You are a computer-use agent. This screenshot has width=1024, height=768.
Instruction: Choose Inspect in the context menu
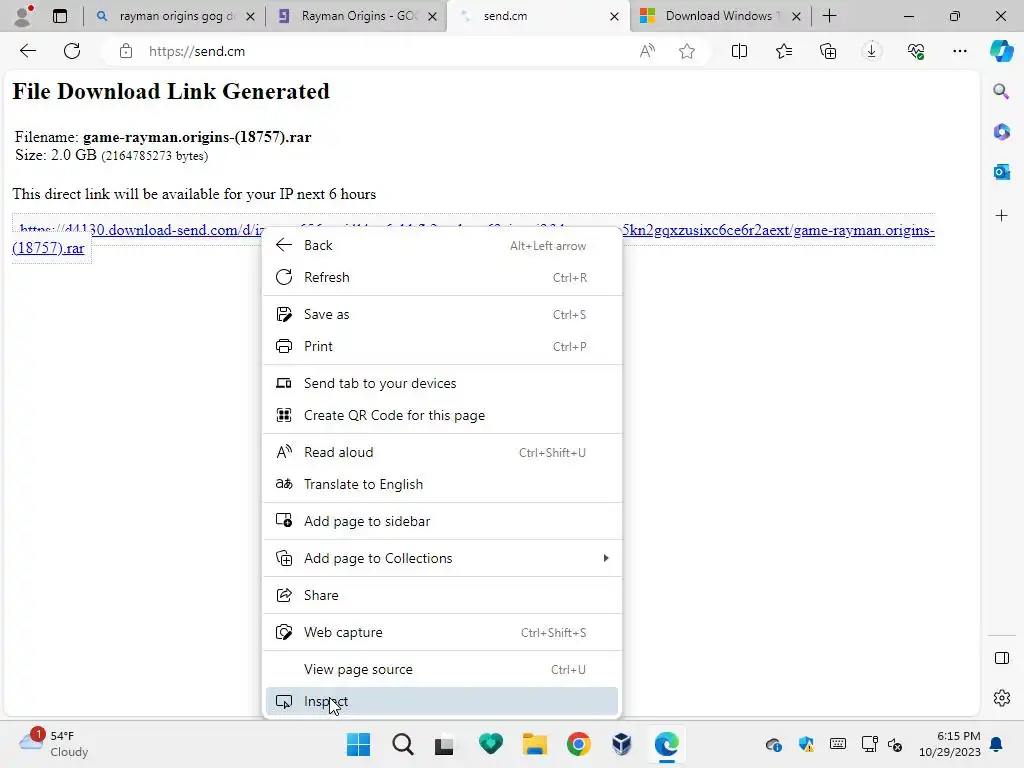(x=442, y=701)
